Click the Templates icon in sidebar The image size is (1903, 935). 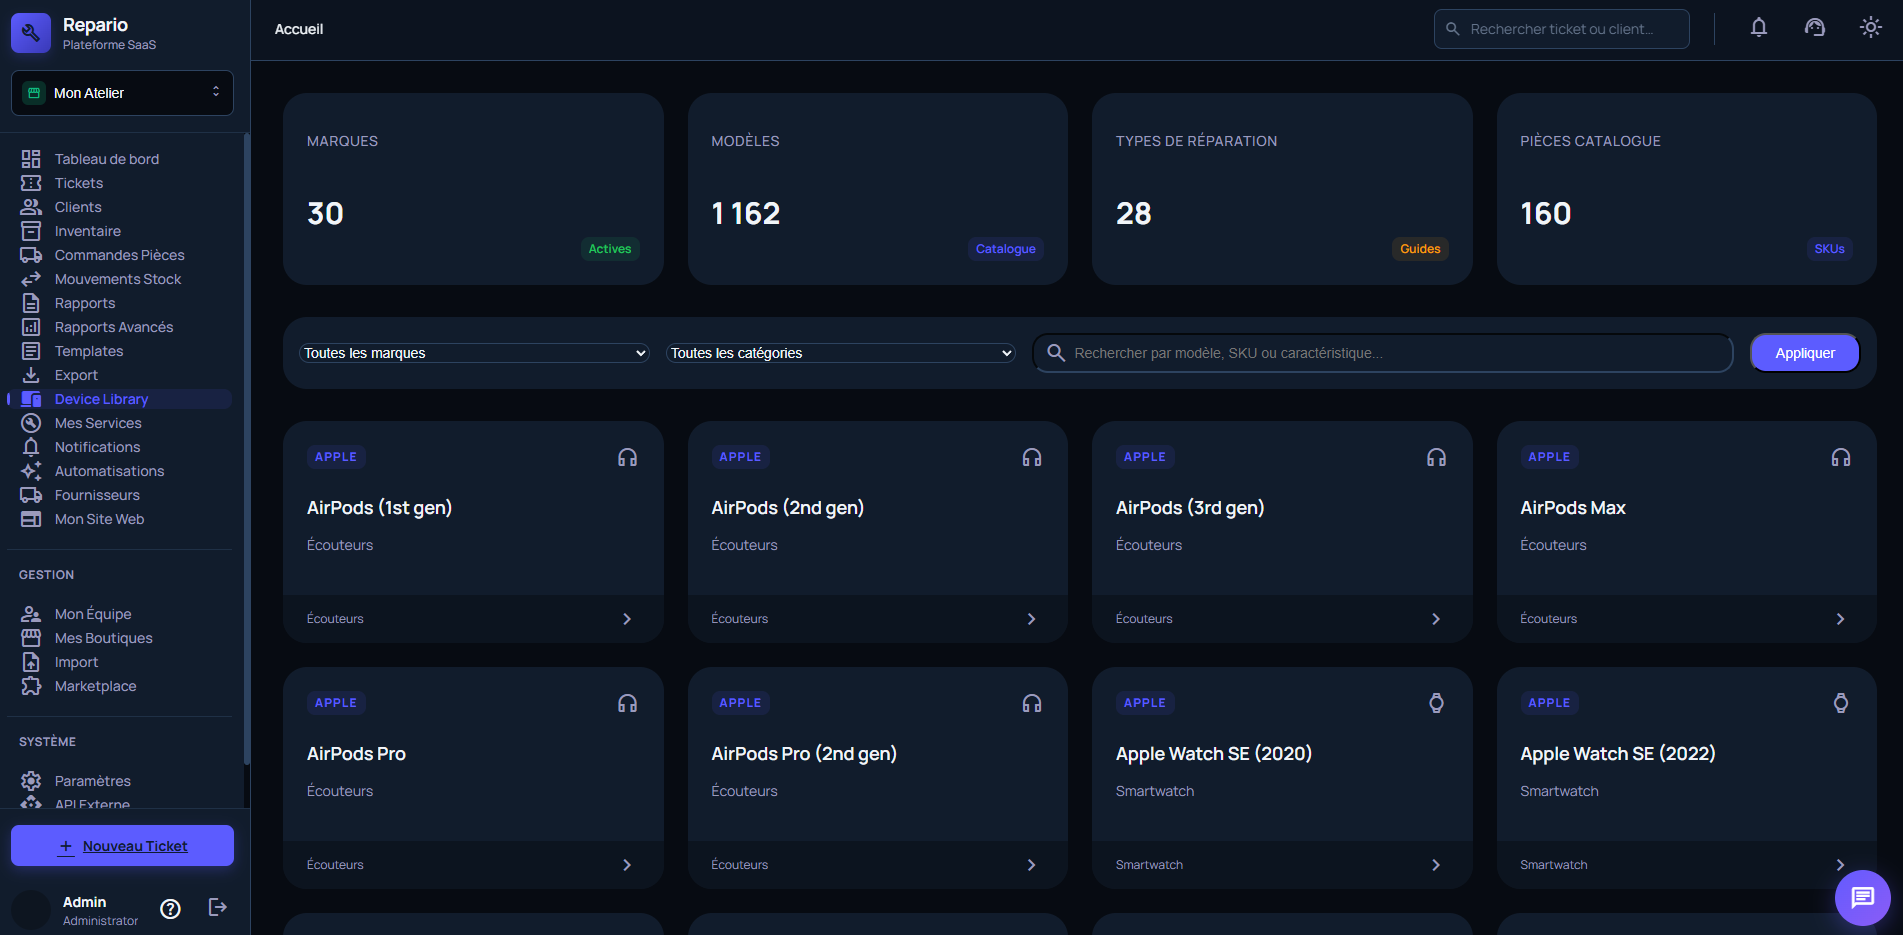click(x=31, y=351)
